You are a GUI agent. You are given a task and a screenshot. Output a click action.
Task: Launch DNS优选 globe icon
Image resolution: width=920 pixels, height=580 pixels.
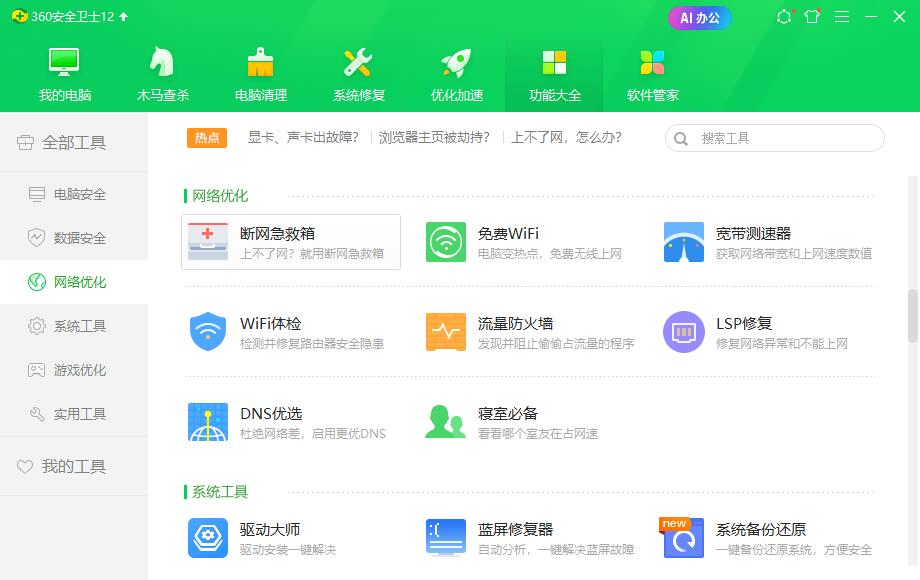(208, 422)
